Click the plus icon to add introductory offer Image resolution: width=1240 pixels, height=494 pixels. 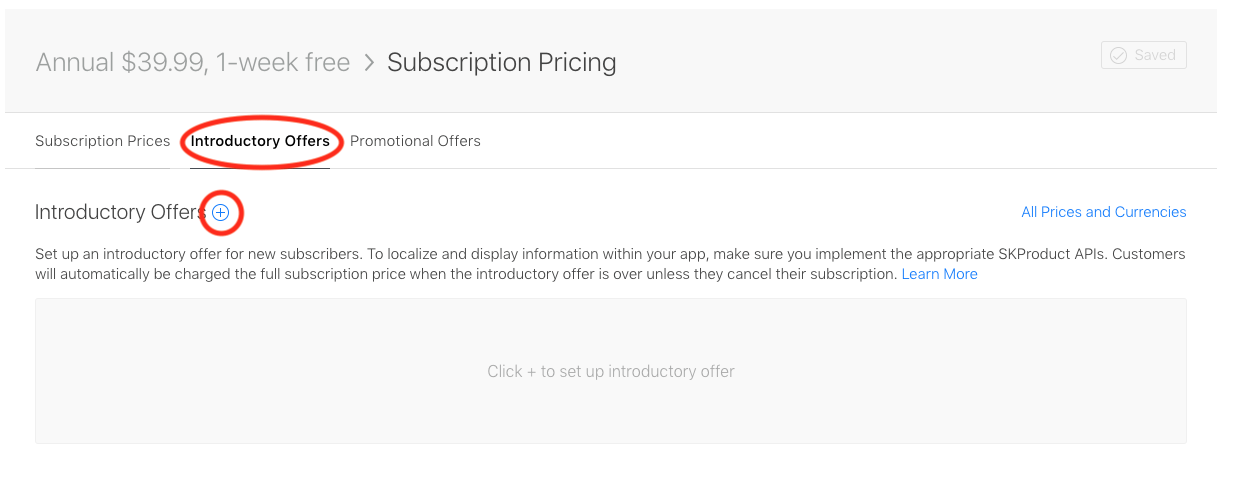click(x=221, y=212)
